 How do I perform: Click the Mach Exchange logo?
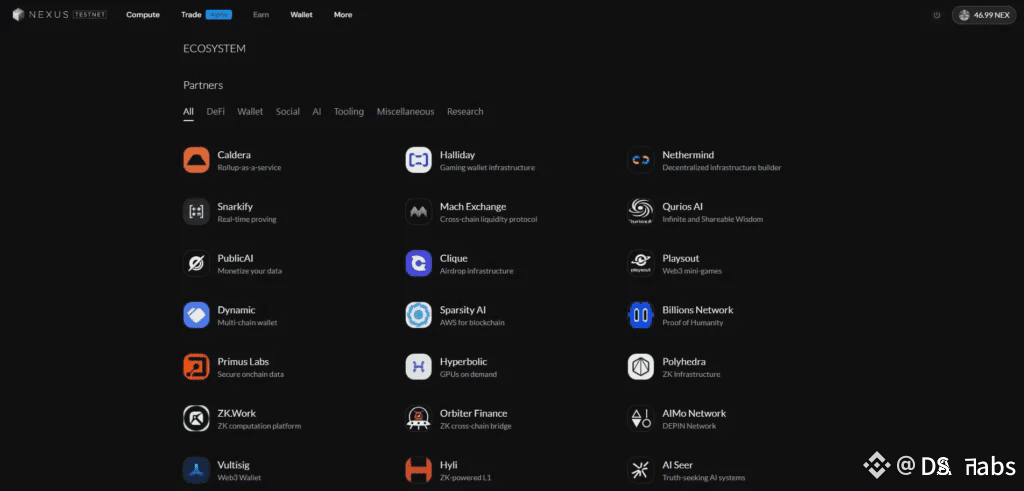click(x=418, y=212)
